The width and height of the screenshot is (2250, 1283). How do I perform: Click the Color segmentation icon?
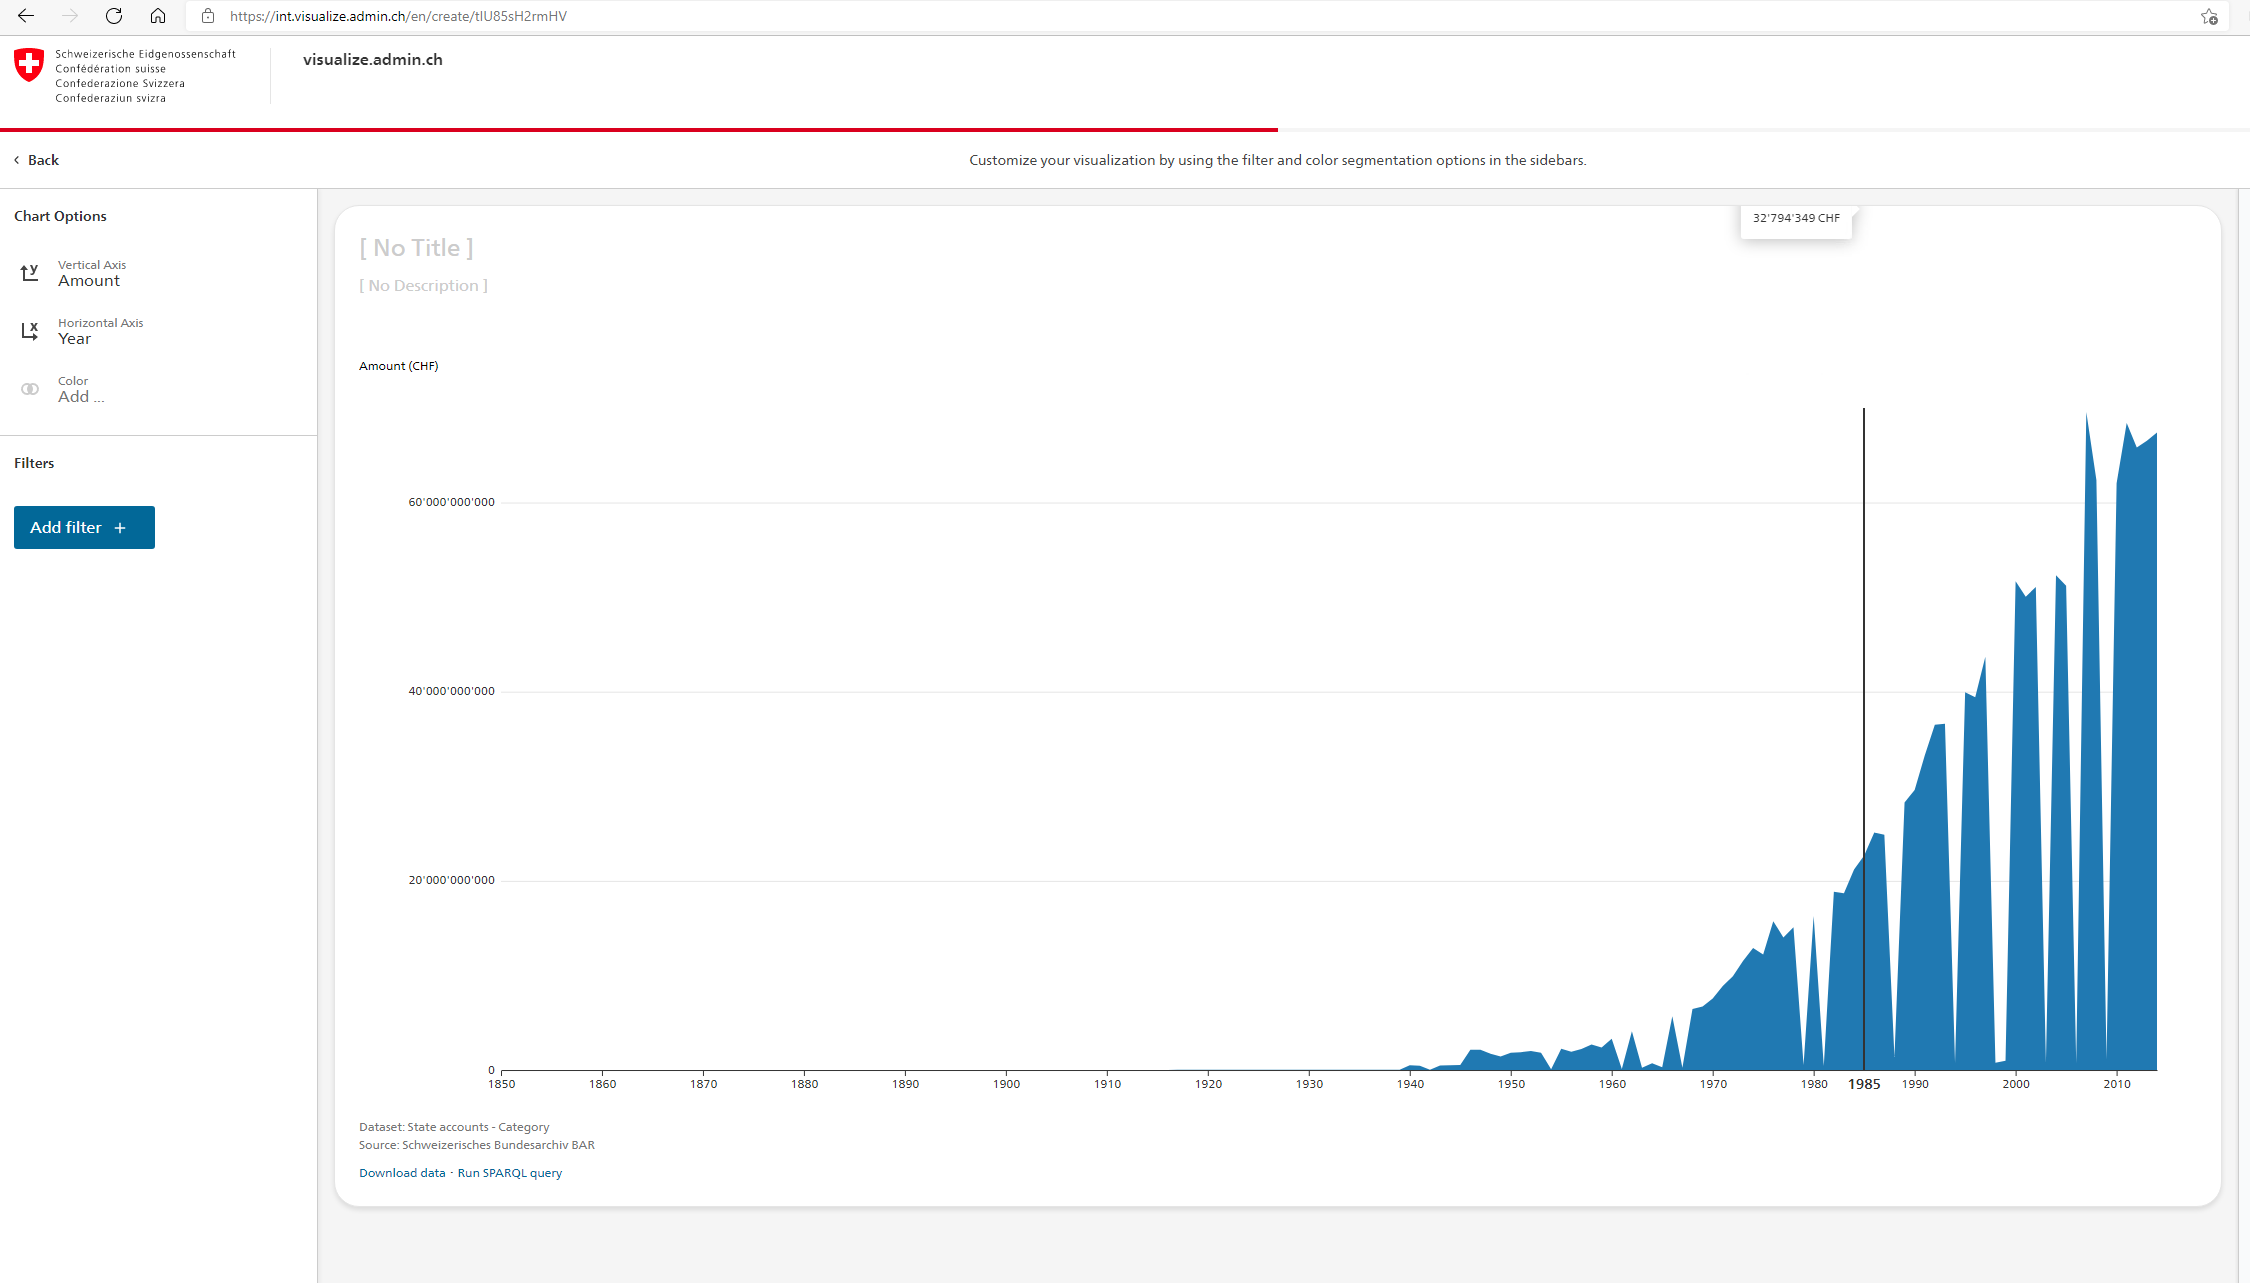click(30, 389)
